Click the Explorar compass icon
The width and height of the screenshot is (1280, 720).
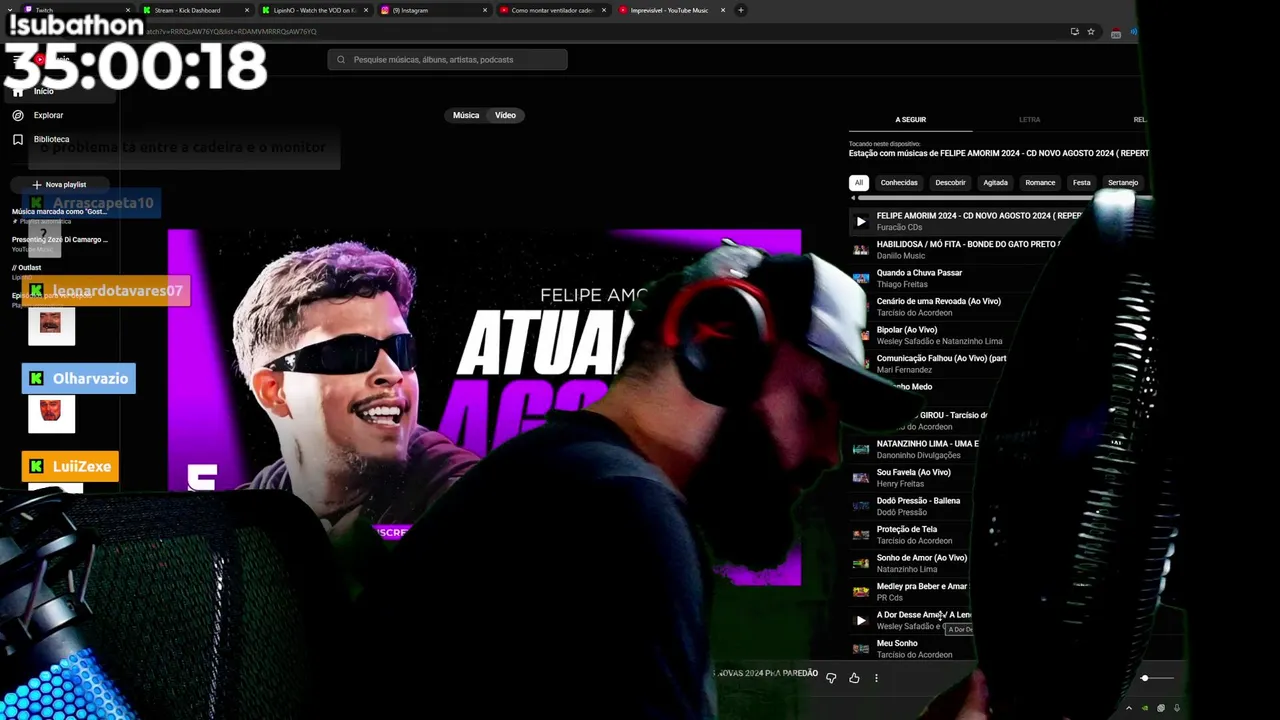18,115
